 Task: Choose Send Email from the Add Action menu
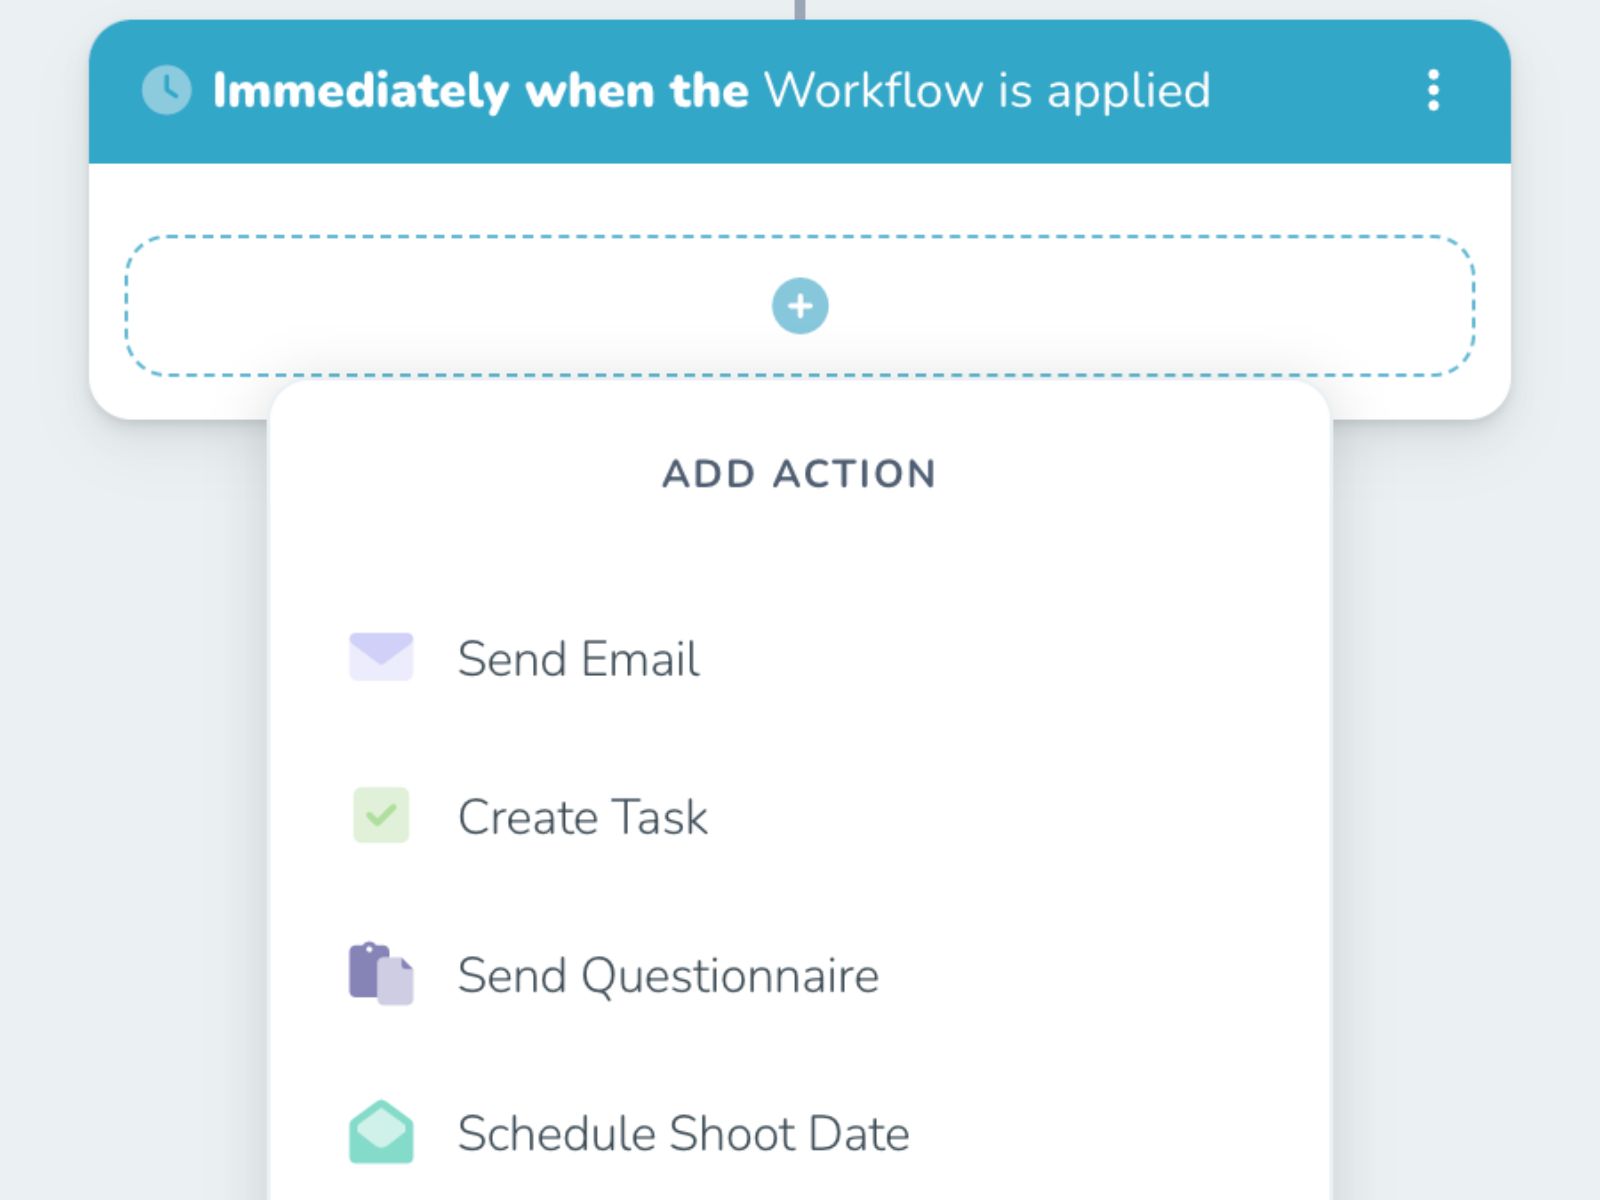pyautogui.click(x=578, y=657)
